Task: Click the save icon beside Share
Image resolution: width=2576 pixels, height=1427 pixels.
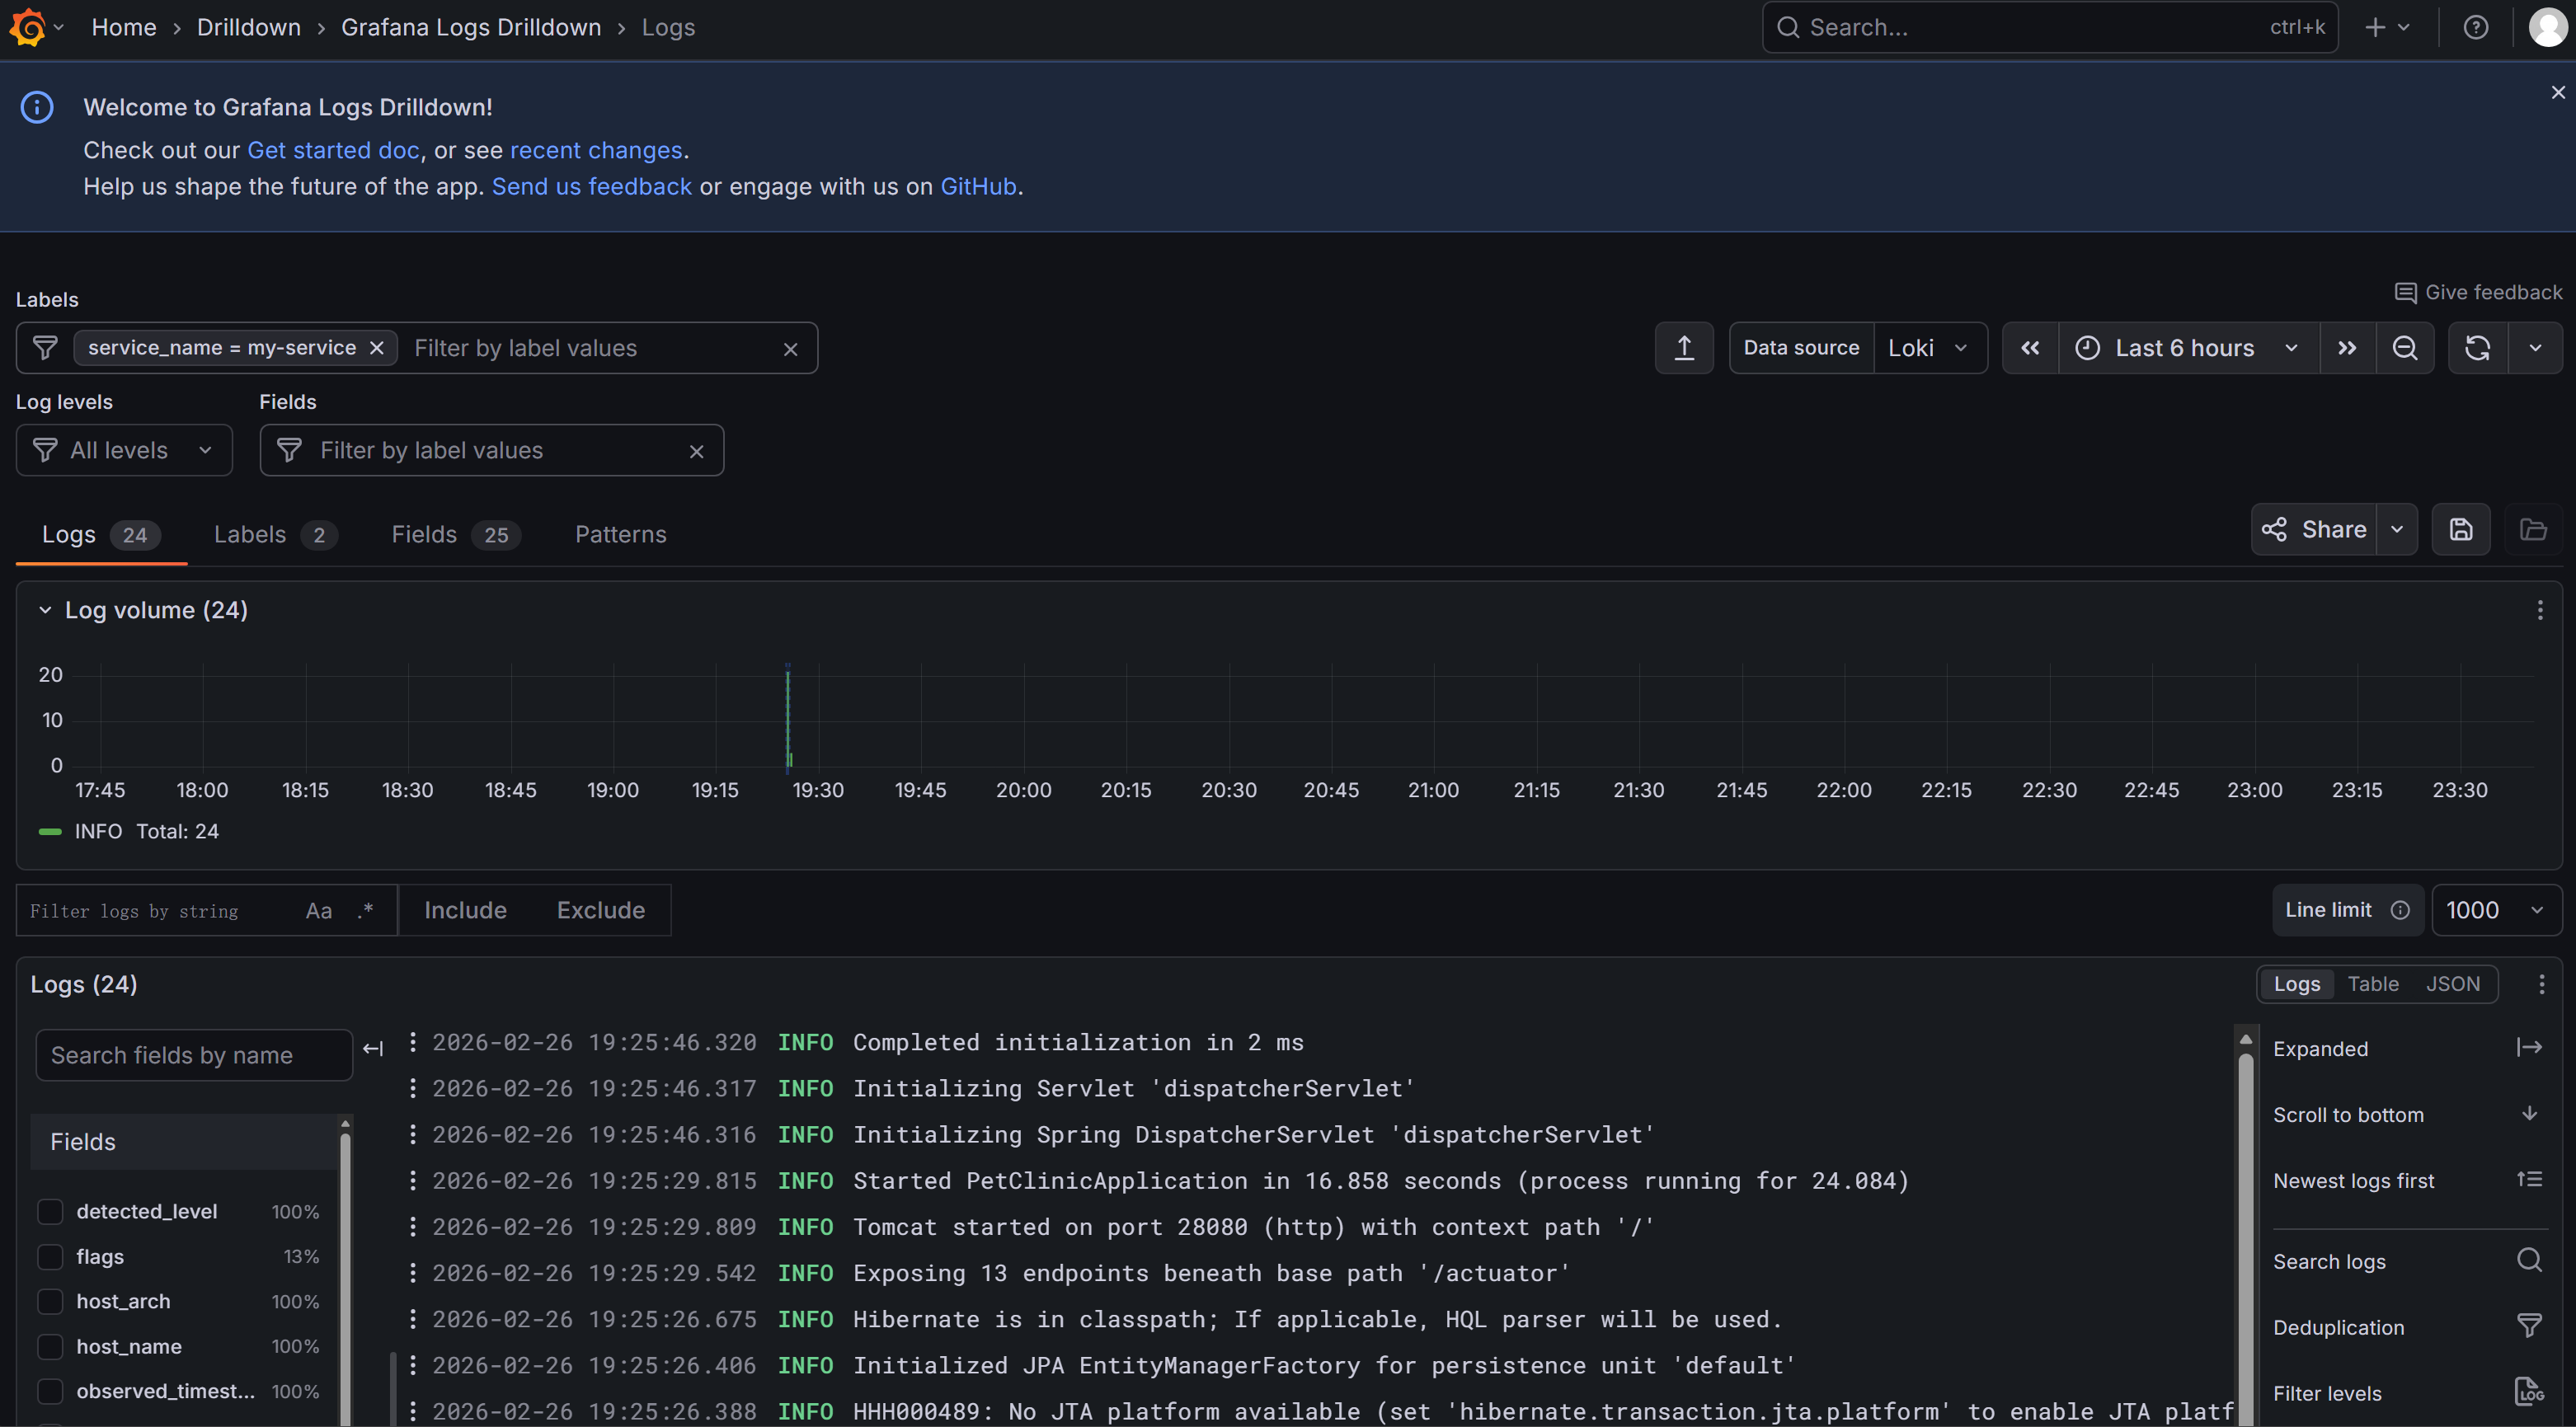Action: pos(2461,530)
